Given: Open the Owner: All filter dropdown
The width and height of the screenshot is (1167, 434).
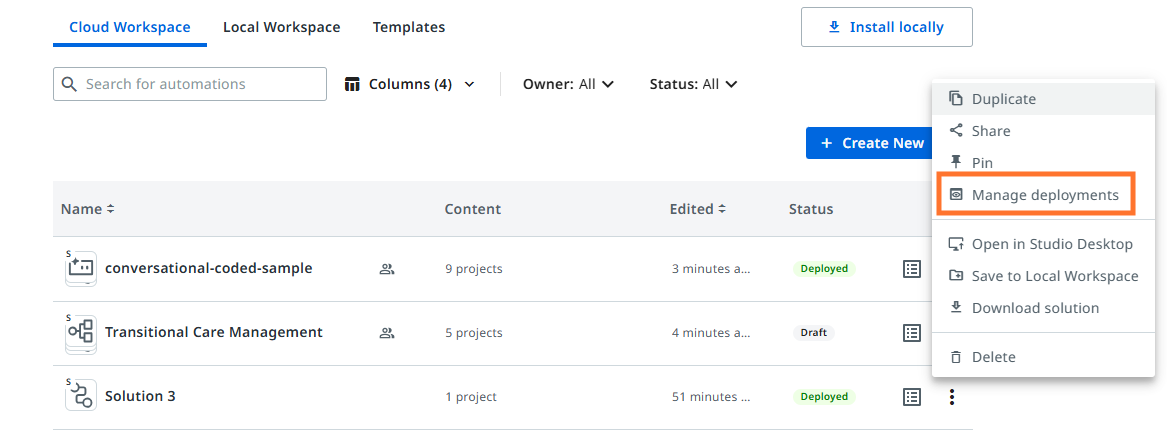Looking at the screenshot, I should [569, 84].
